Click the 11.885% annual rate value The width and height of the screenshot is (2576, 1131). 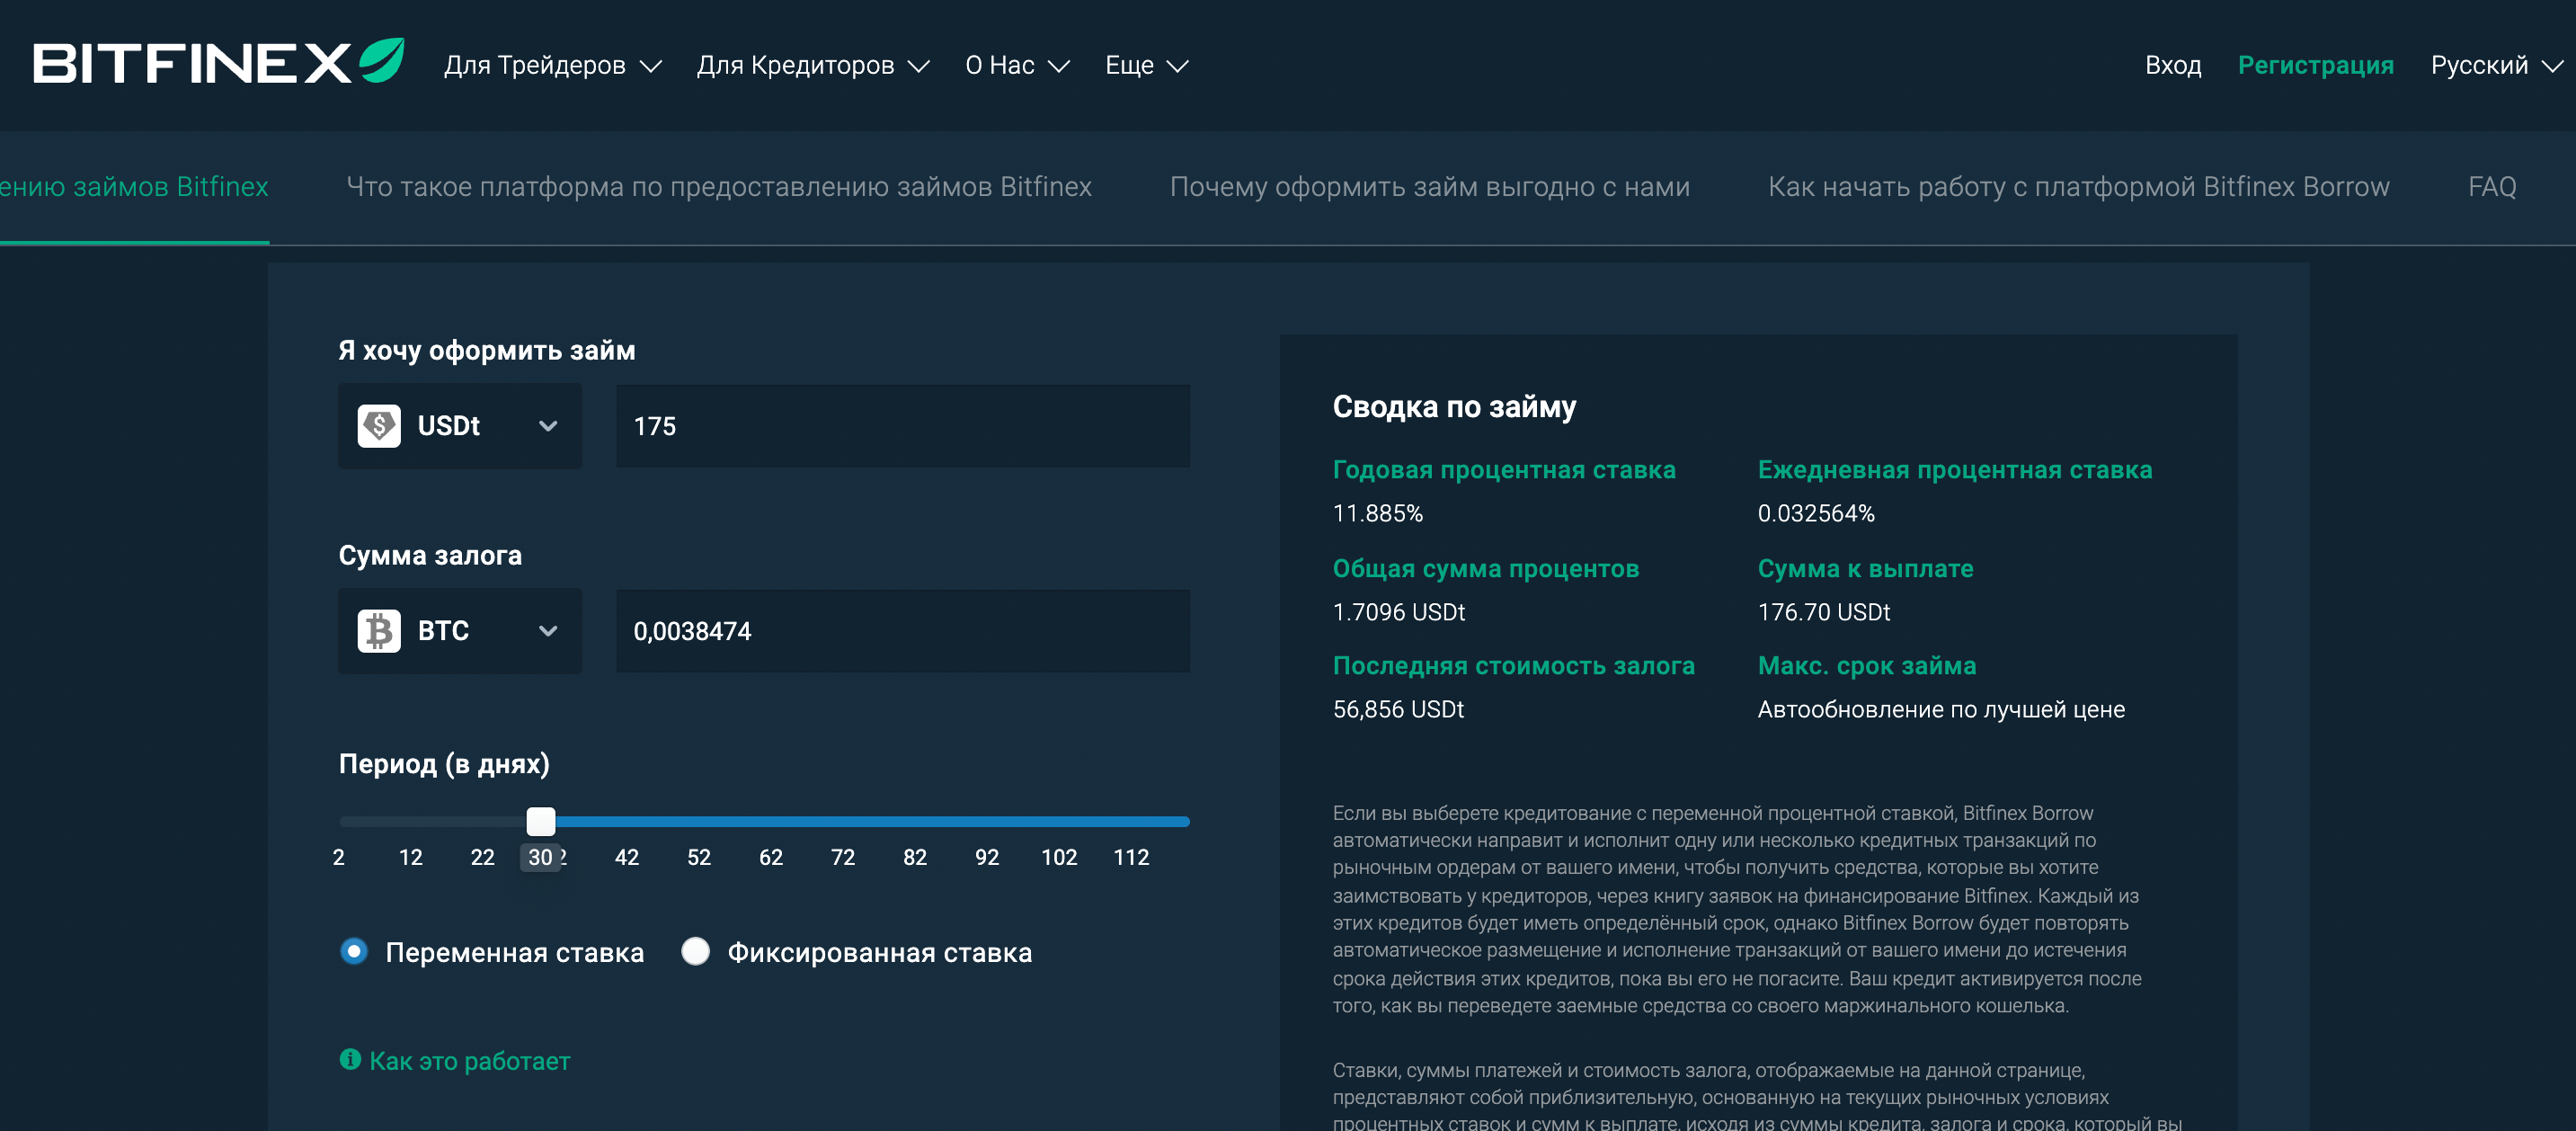[x=1378, y=514]
